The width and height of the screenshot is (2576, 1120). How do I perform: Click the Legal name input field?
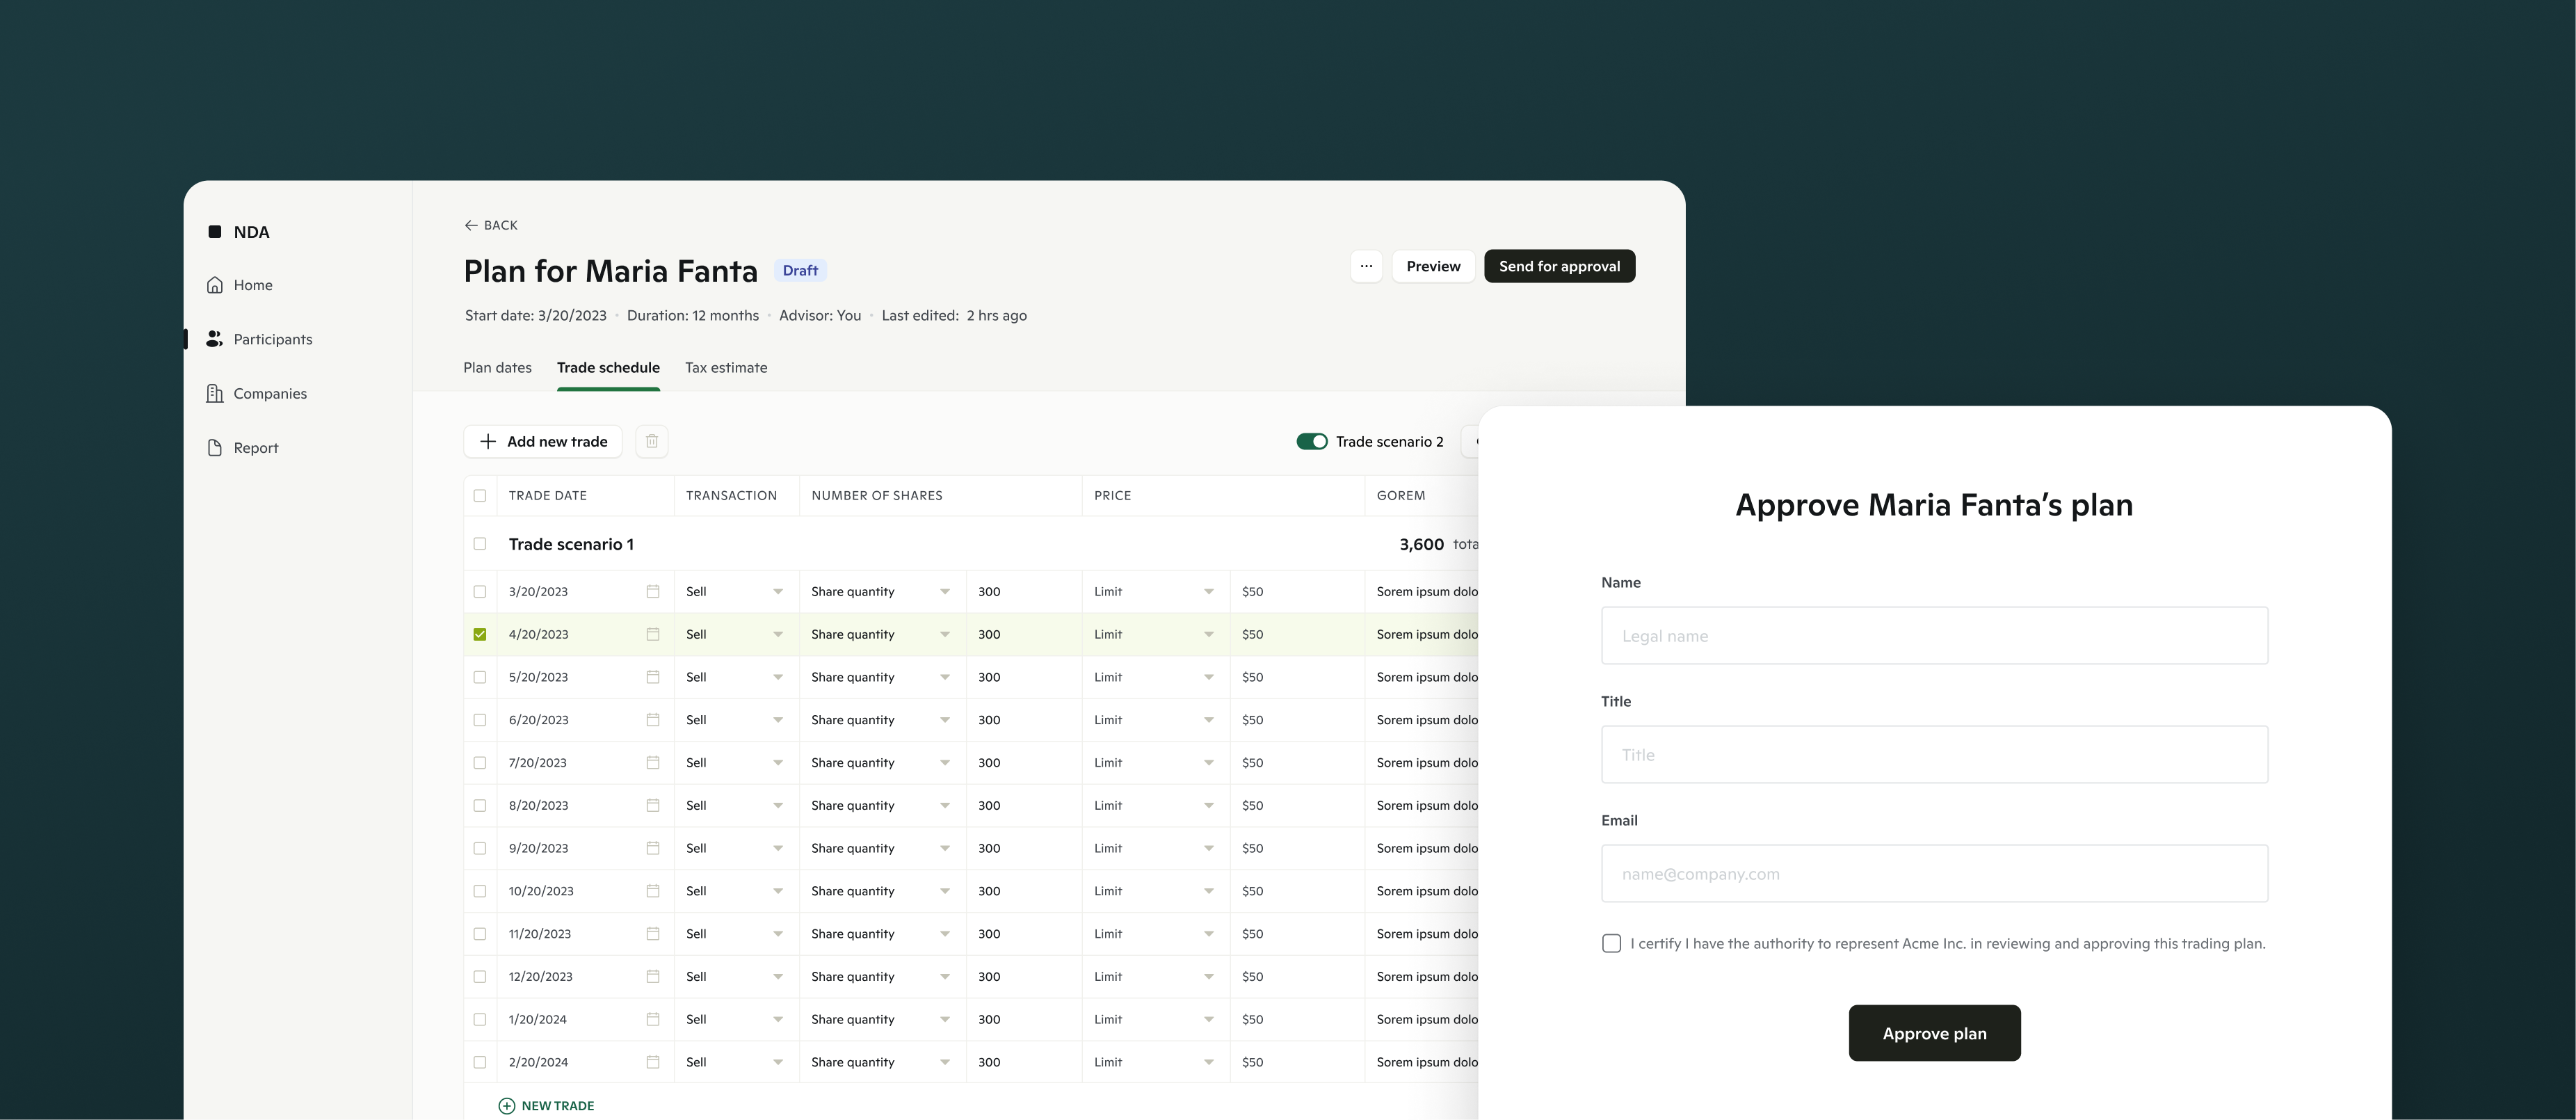pos(1934,635)
